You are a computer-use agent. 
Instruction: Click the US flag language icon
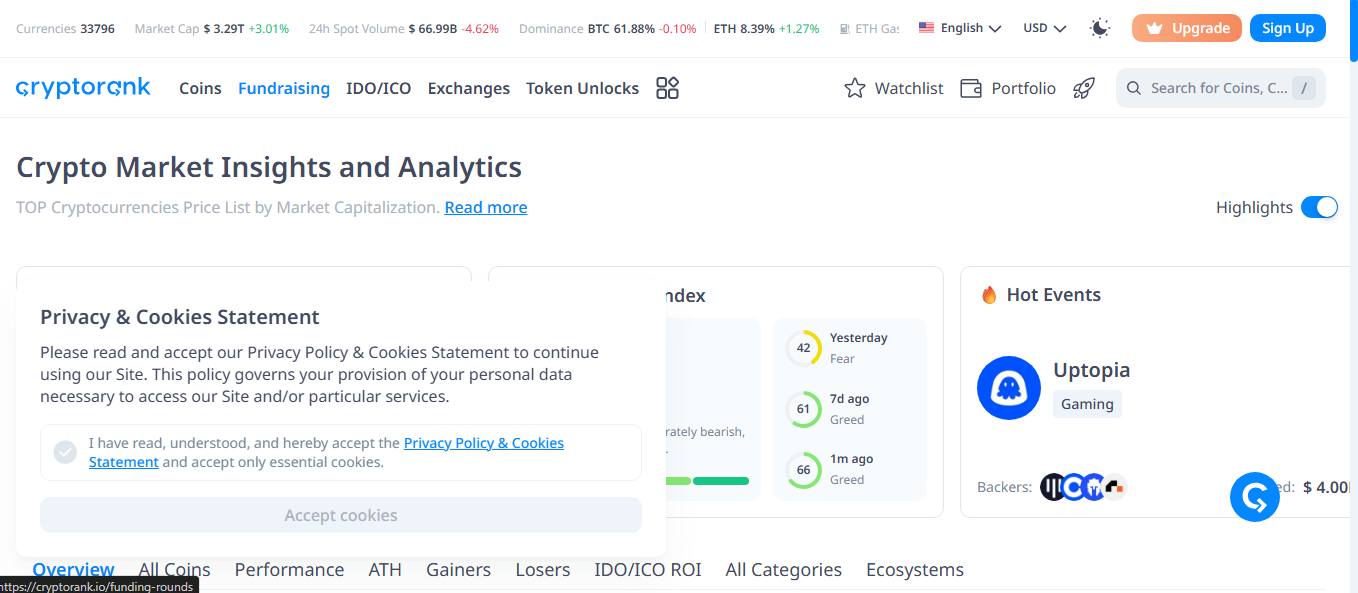(x=926, y=28)
